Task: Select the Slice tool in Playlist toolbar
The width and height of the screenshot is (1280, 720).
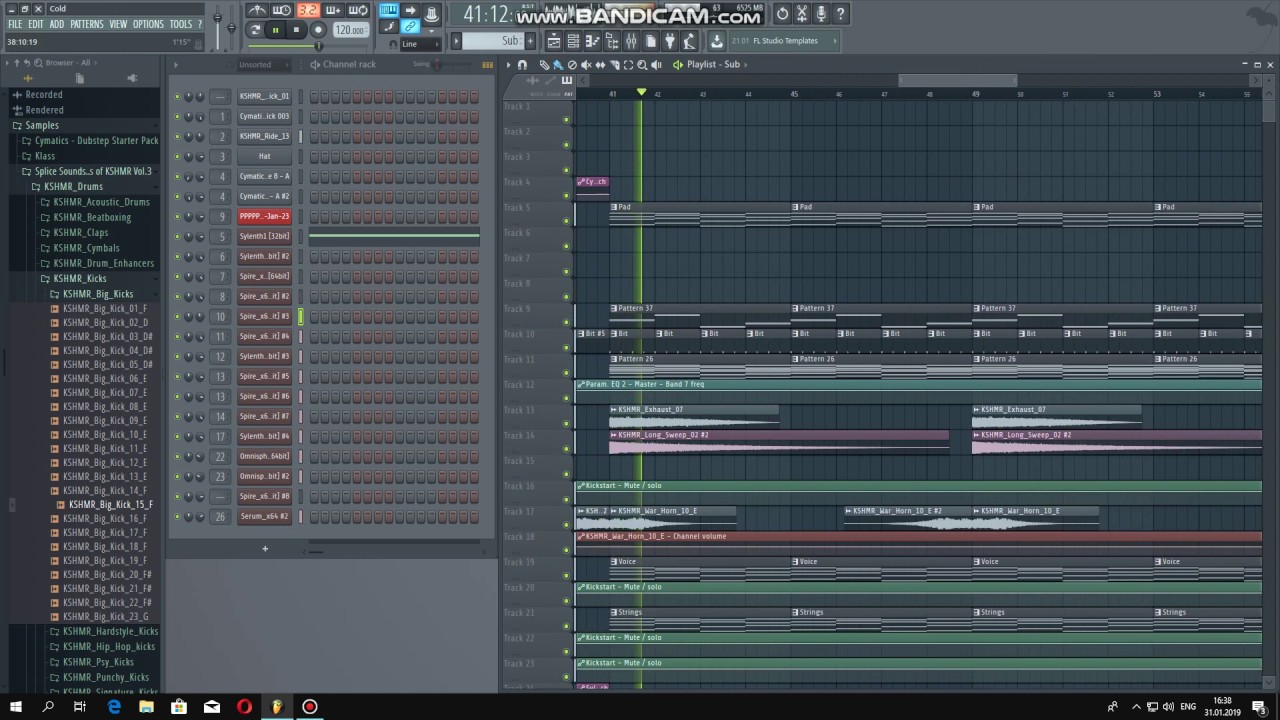Action: pyautogui.click(x=614, y=65)
